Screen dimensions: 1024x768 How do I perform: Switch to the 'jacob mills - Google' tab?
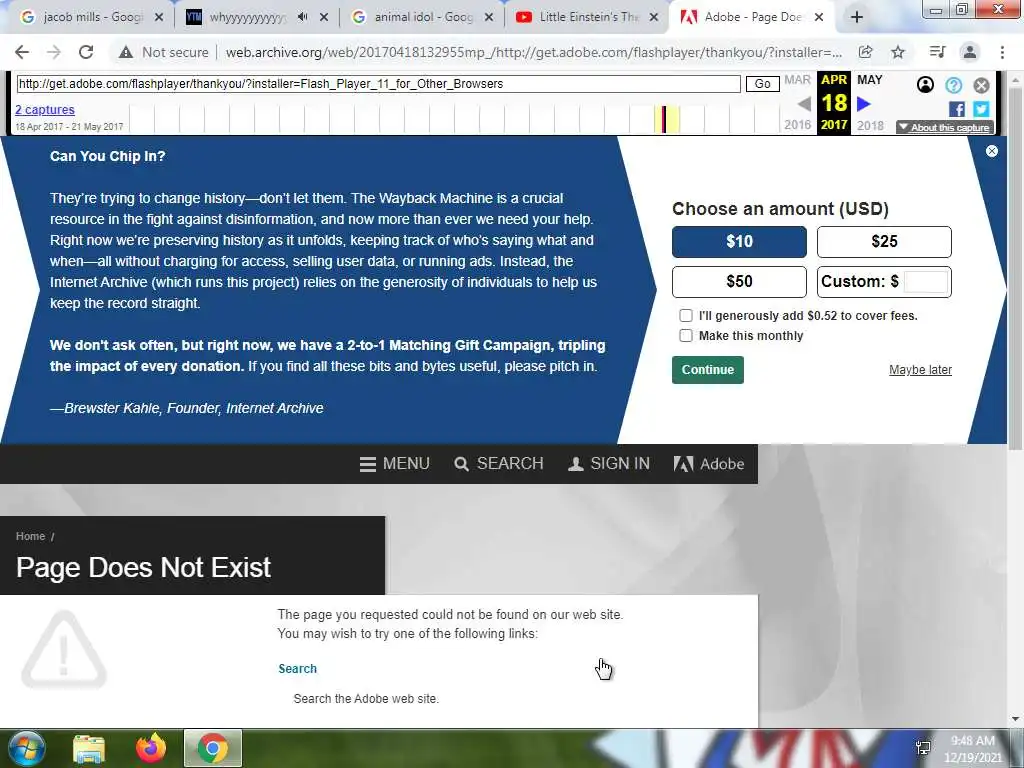click(x=91, y=18)
